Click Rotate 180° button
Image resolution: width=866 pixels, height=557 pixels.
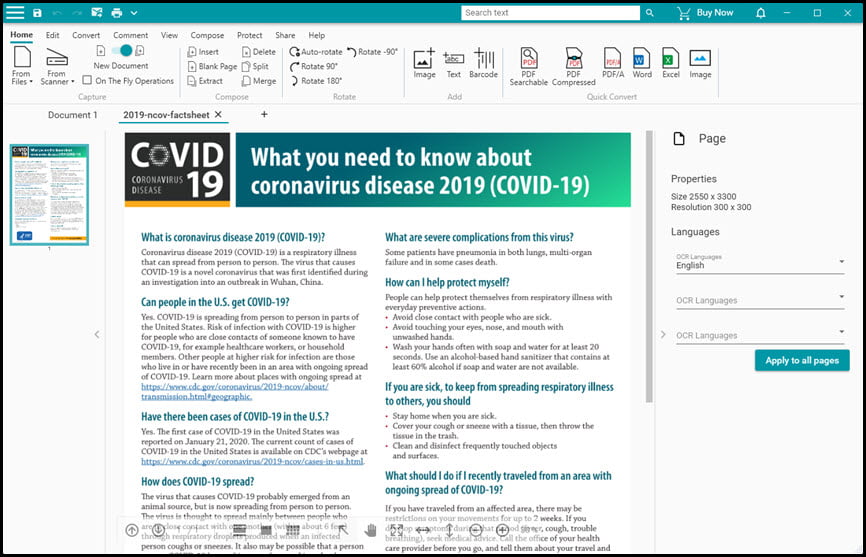tap(316, 81)
